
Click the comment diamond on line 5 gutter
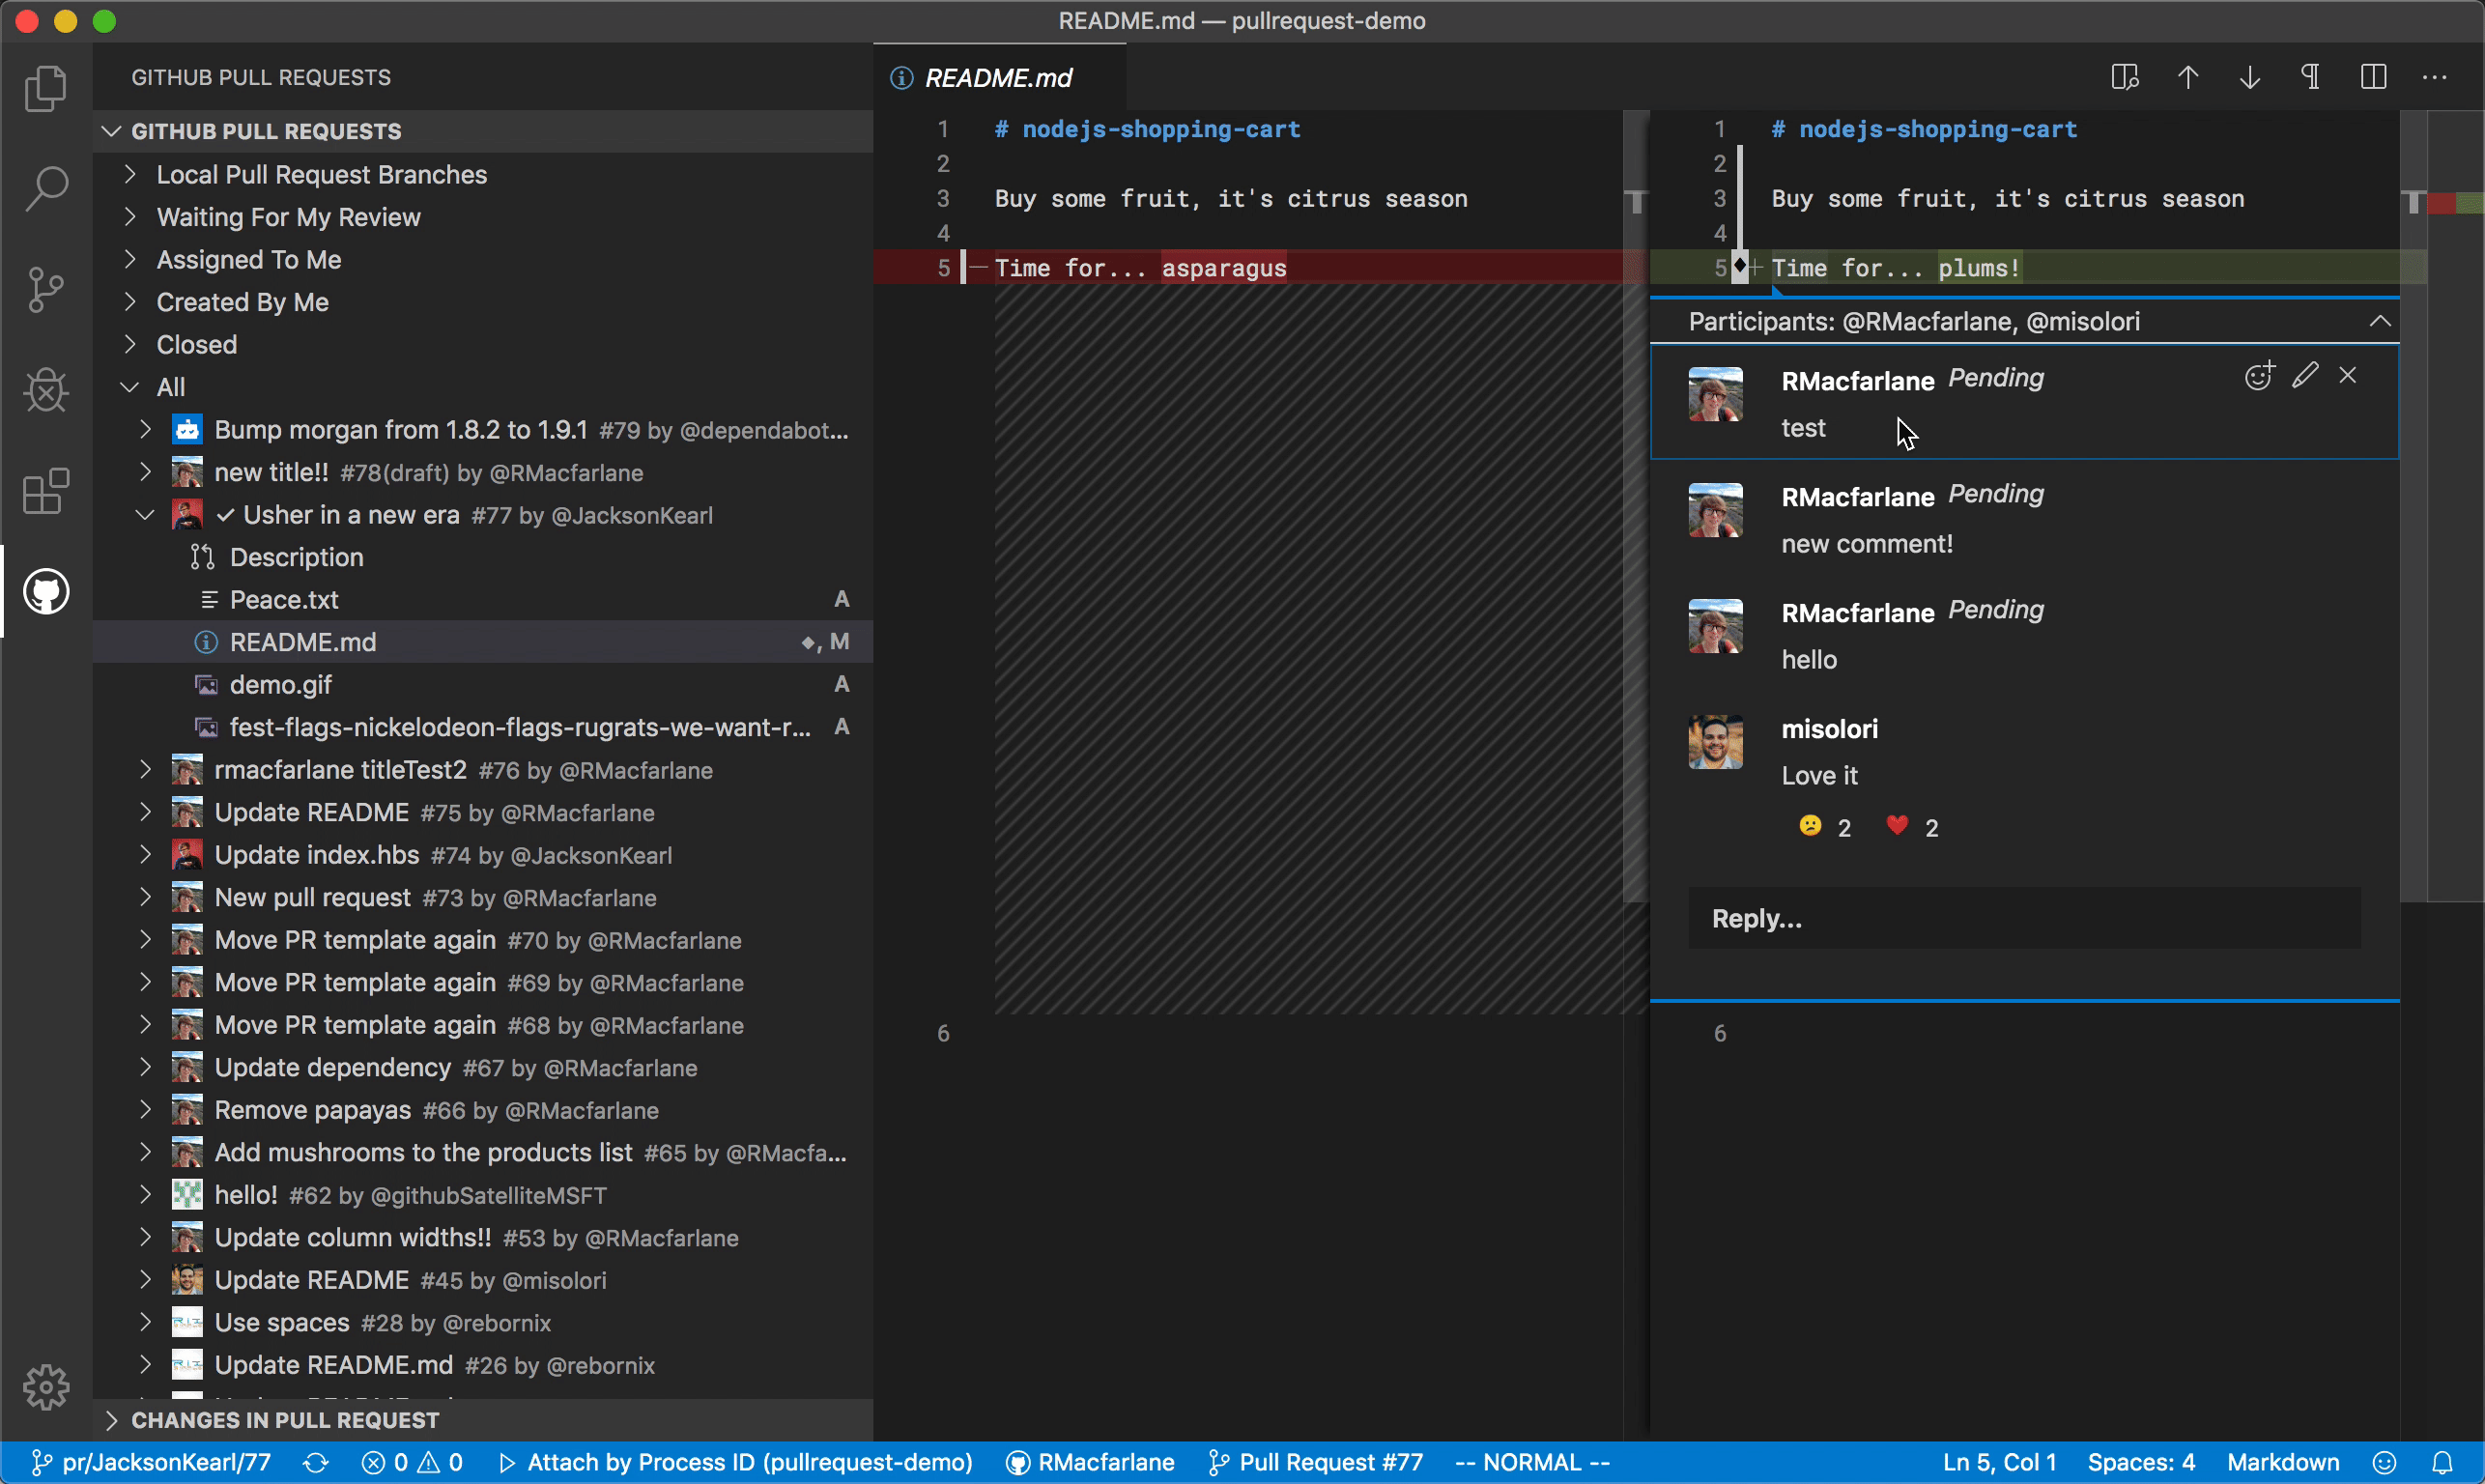click(x=1740, y=266)
